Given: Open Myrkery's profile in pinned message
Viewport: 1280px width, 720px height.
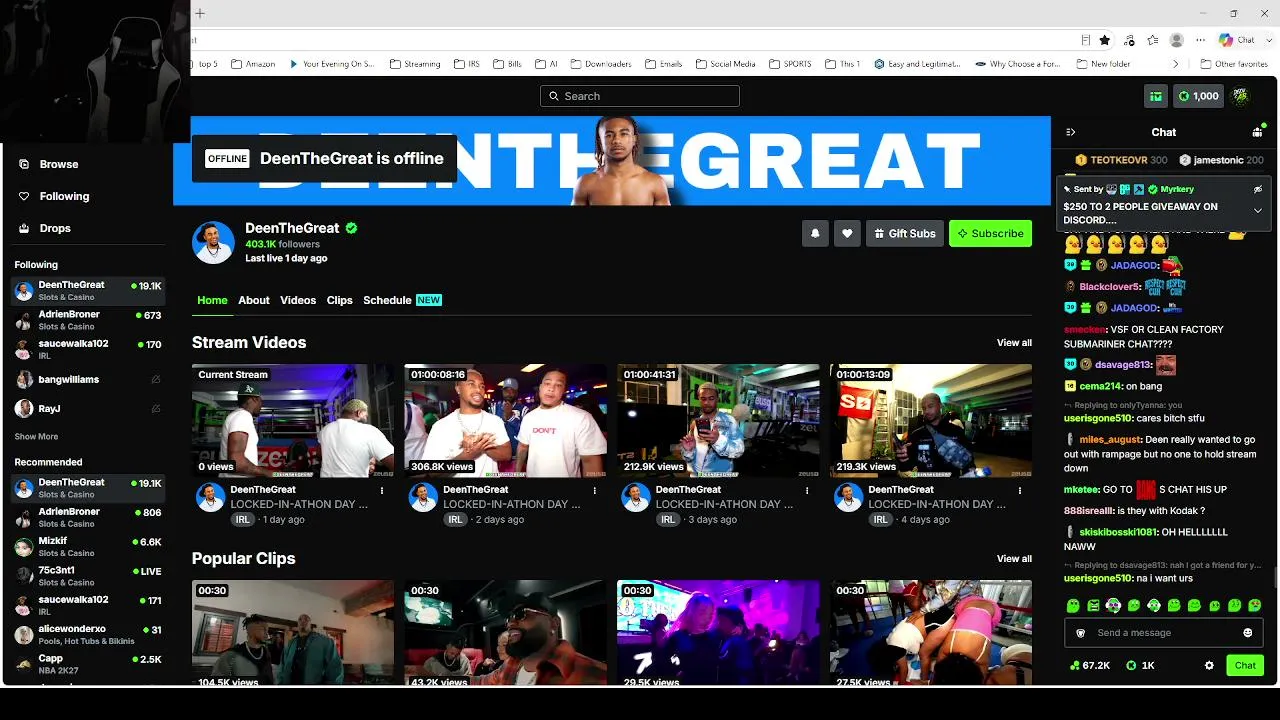Looking at the screenshot, I should (1177, 189).
